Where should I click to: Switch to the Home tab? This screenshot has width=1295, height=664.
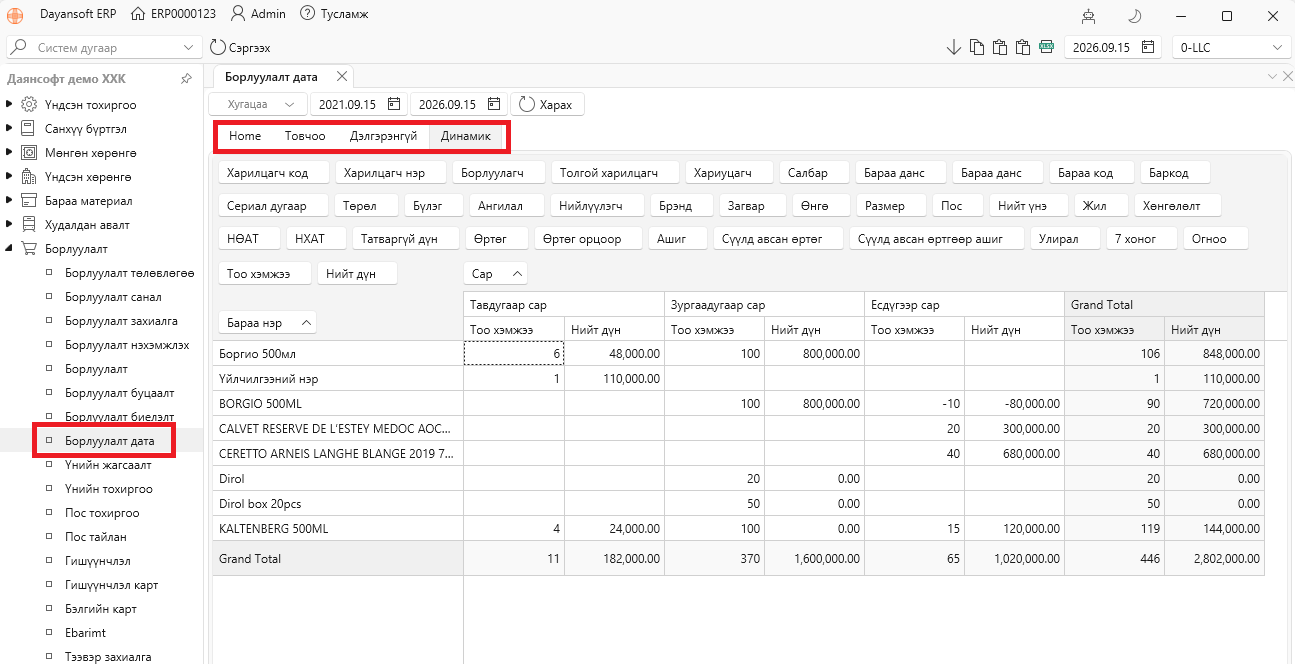tap(245, 136)
